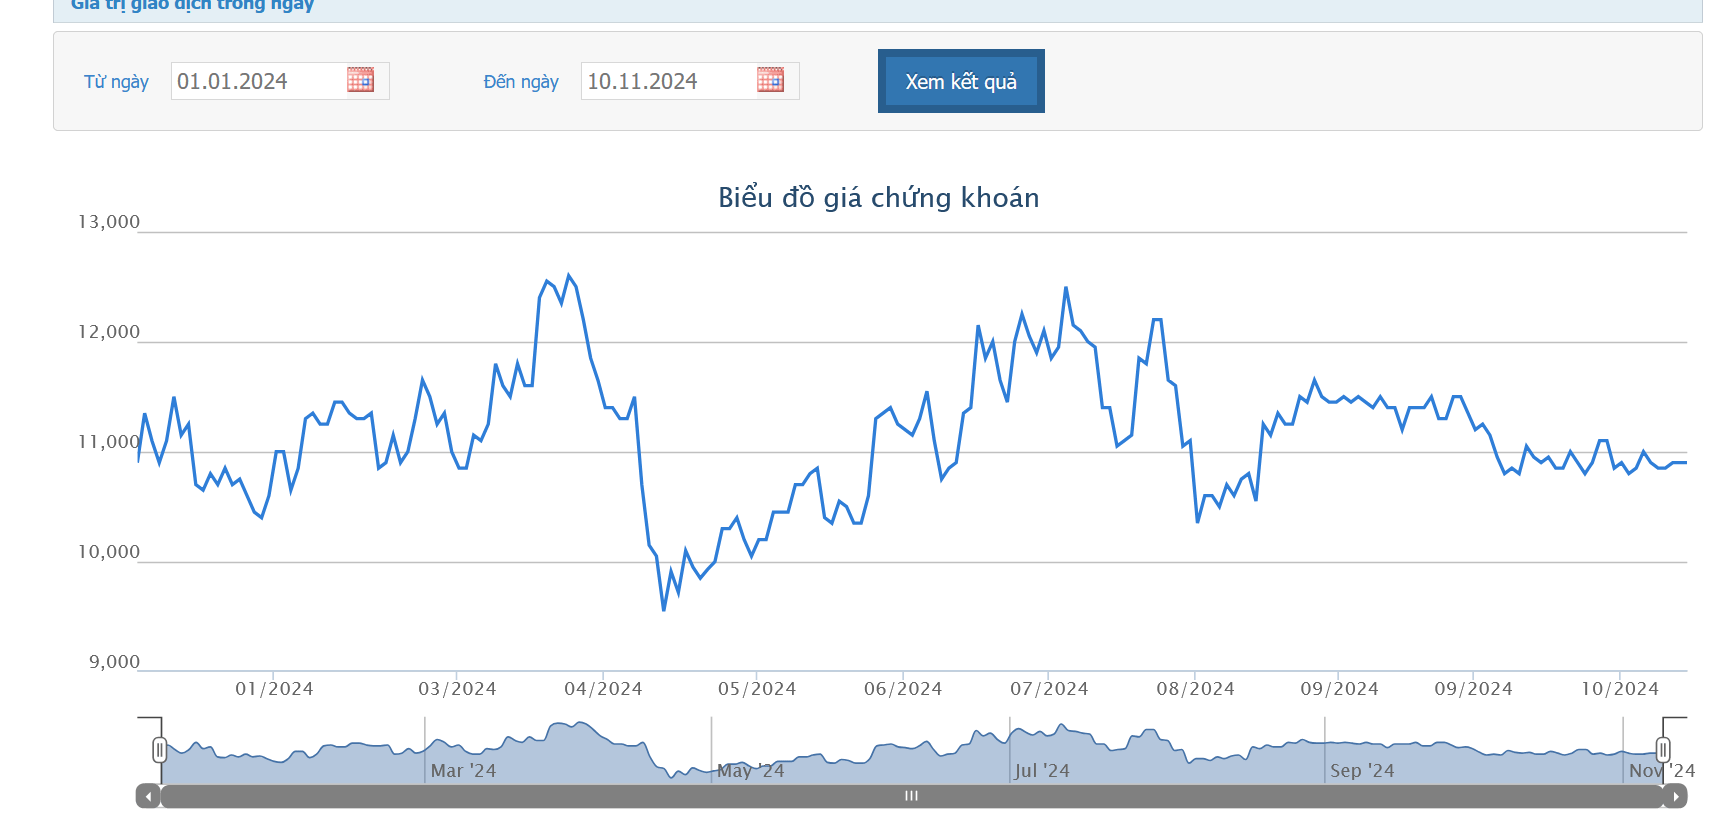Open the calendar picker for Đến ngày
The height and width of the screenshot is (816, 1727).
(770, 80)
